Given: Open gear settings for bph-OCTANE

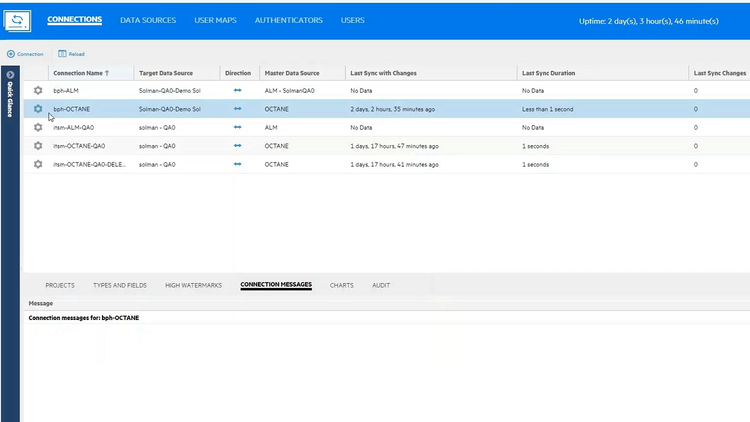Looking at the screenshot, I should (38, 109).
